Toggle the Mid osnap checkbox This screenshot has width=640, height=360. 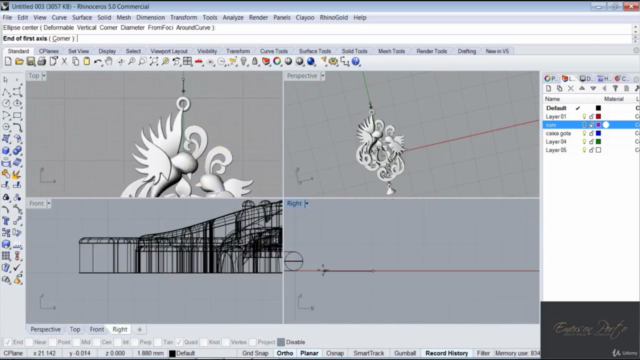click(x=76, y=342)
